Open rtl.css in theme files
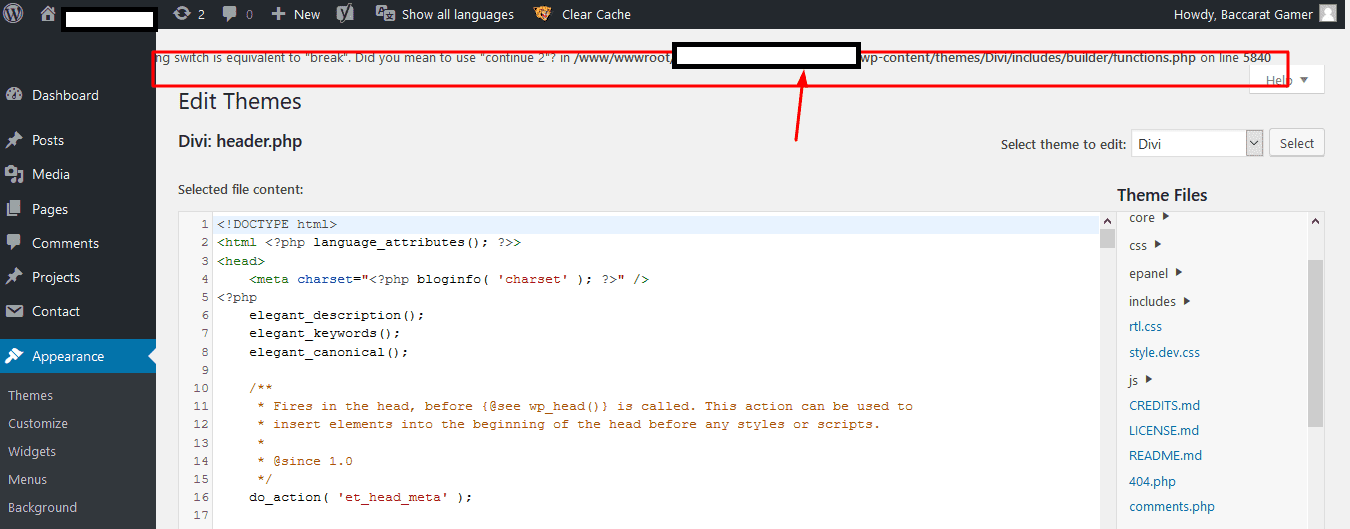Viewport: 1350px width, 529px height. pyautogui.click(x=1145, y=326)
